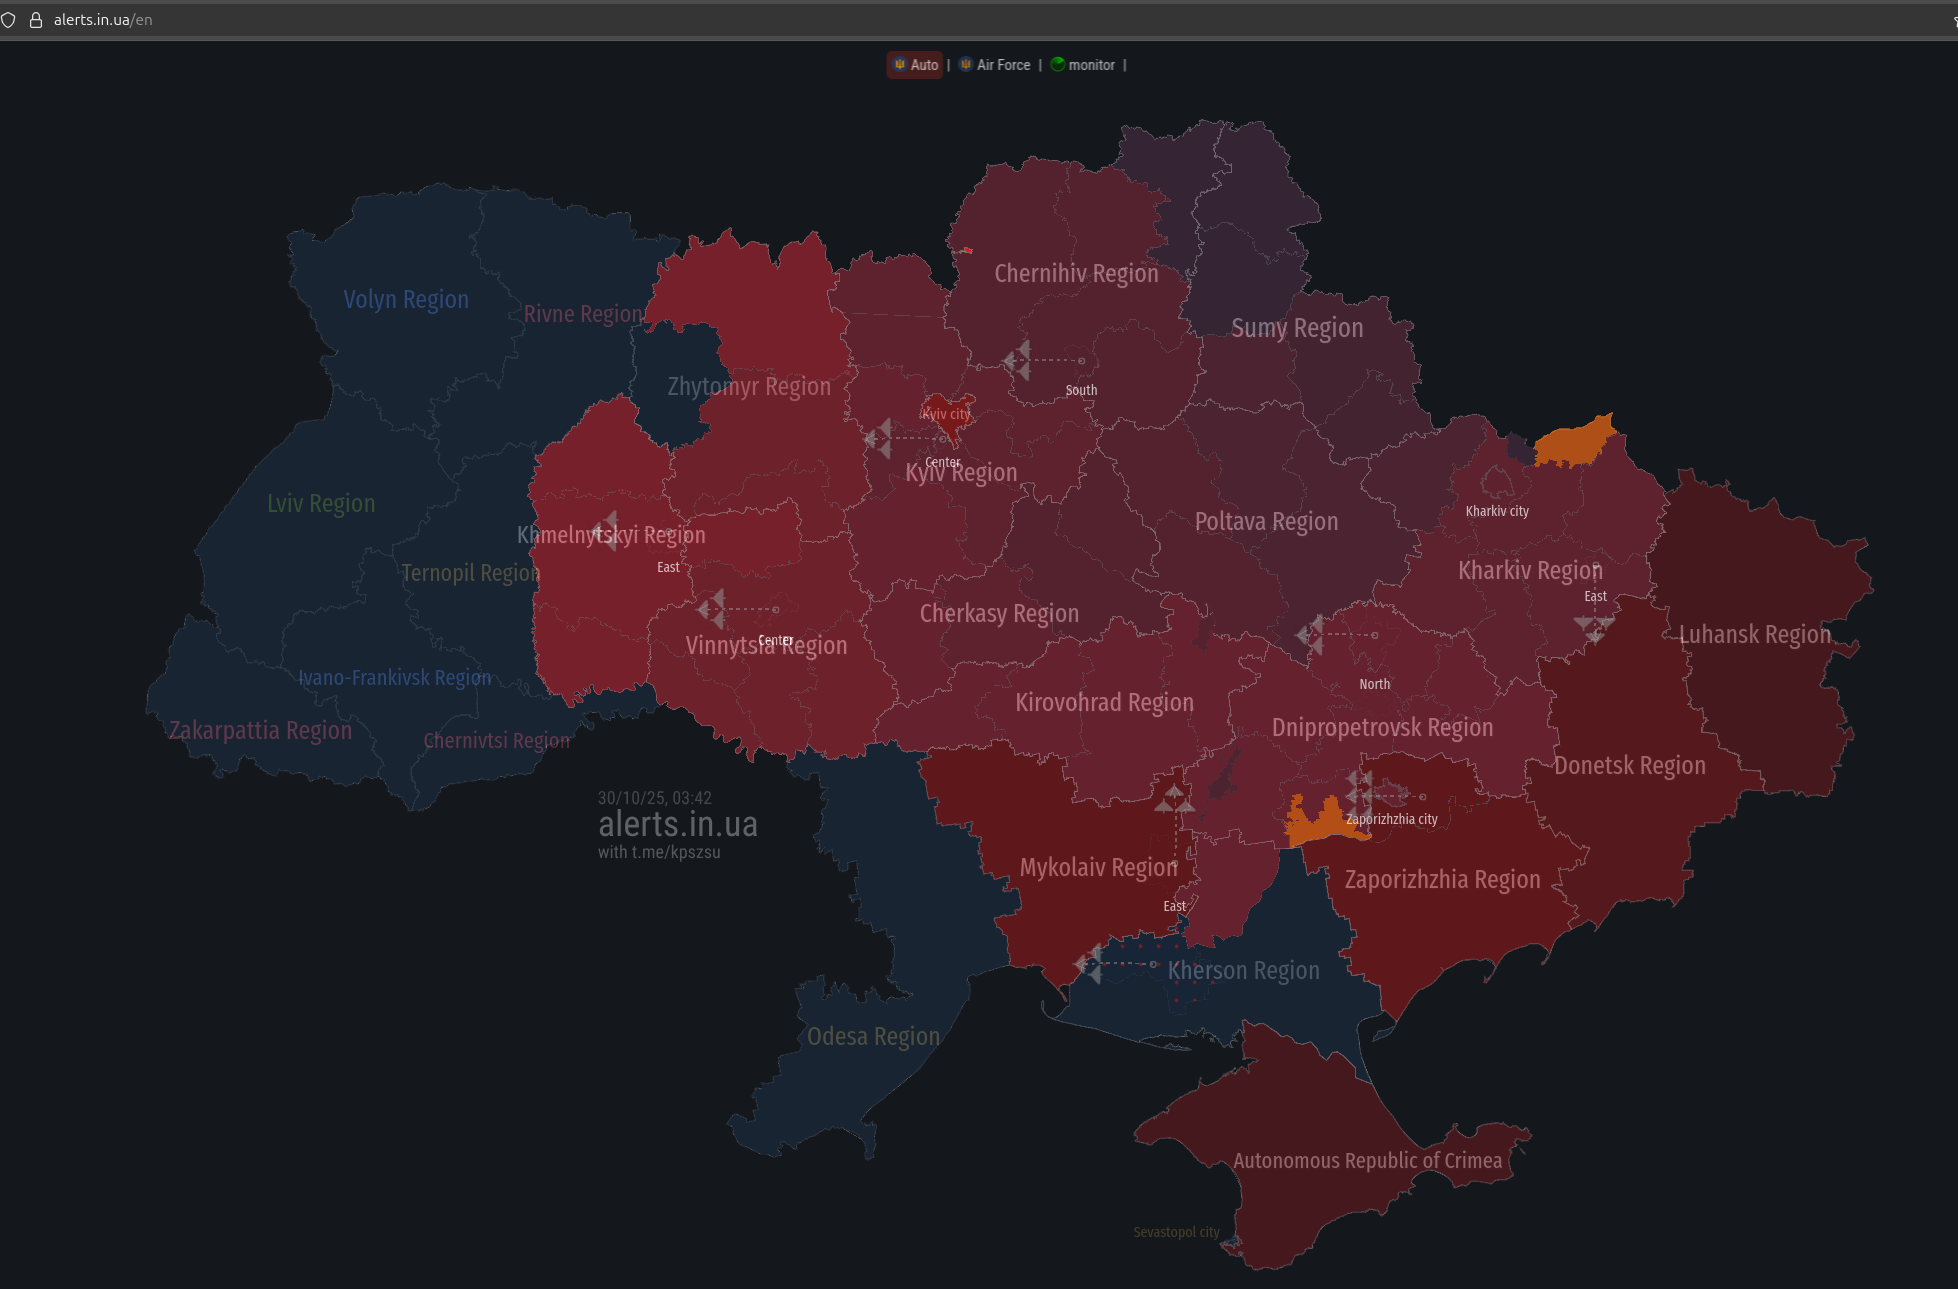The height and width of the screenshot is (1289, 1958).
Task: Open the monitor link with radar icon
Action: point(1082,65)
